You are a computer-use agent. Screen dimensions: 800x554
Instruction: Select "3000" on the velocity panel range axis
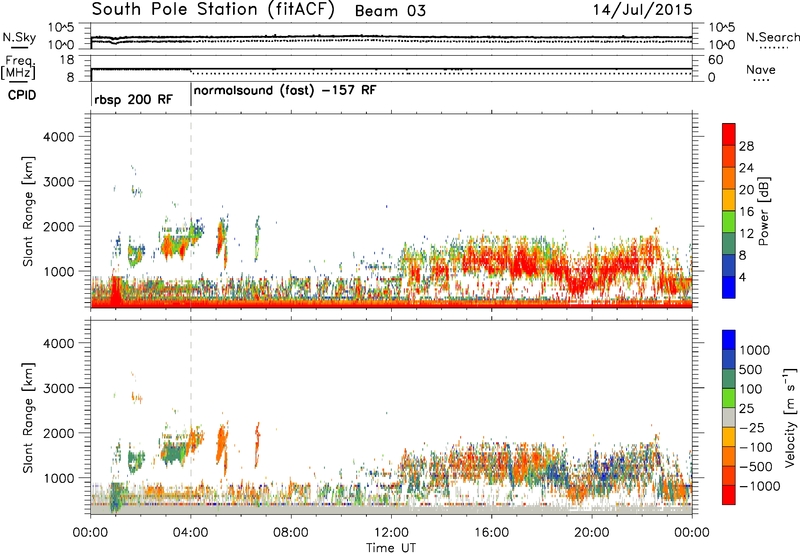pyautogui.click(x=59, y=388)
